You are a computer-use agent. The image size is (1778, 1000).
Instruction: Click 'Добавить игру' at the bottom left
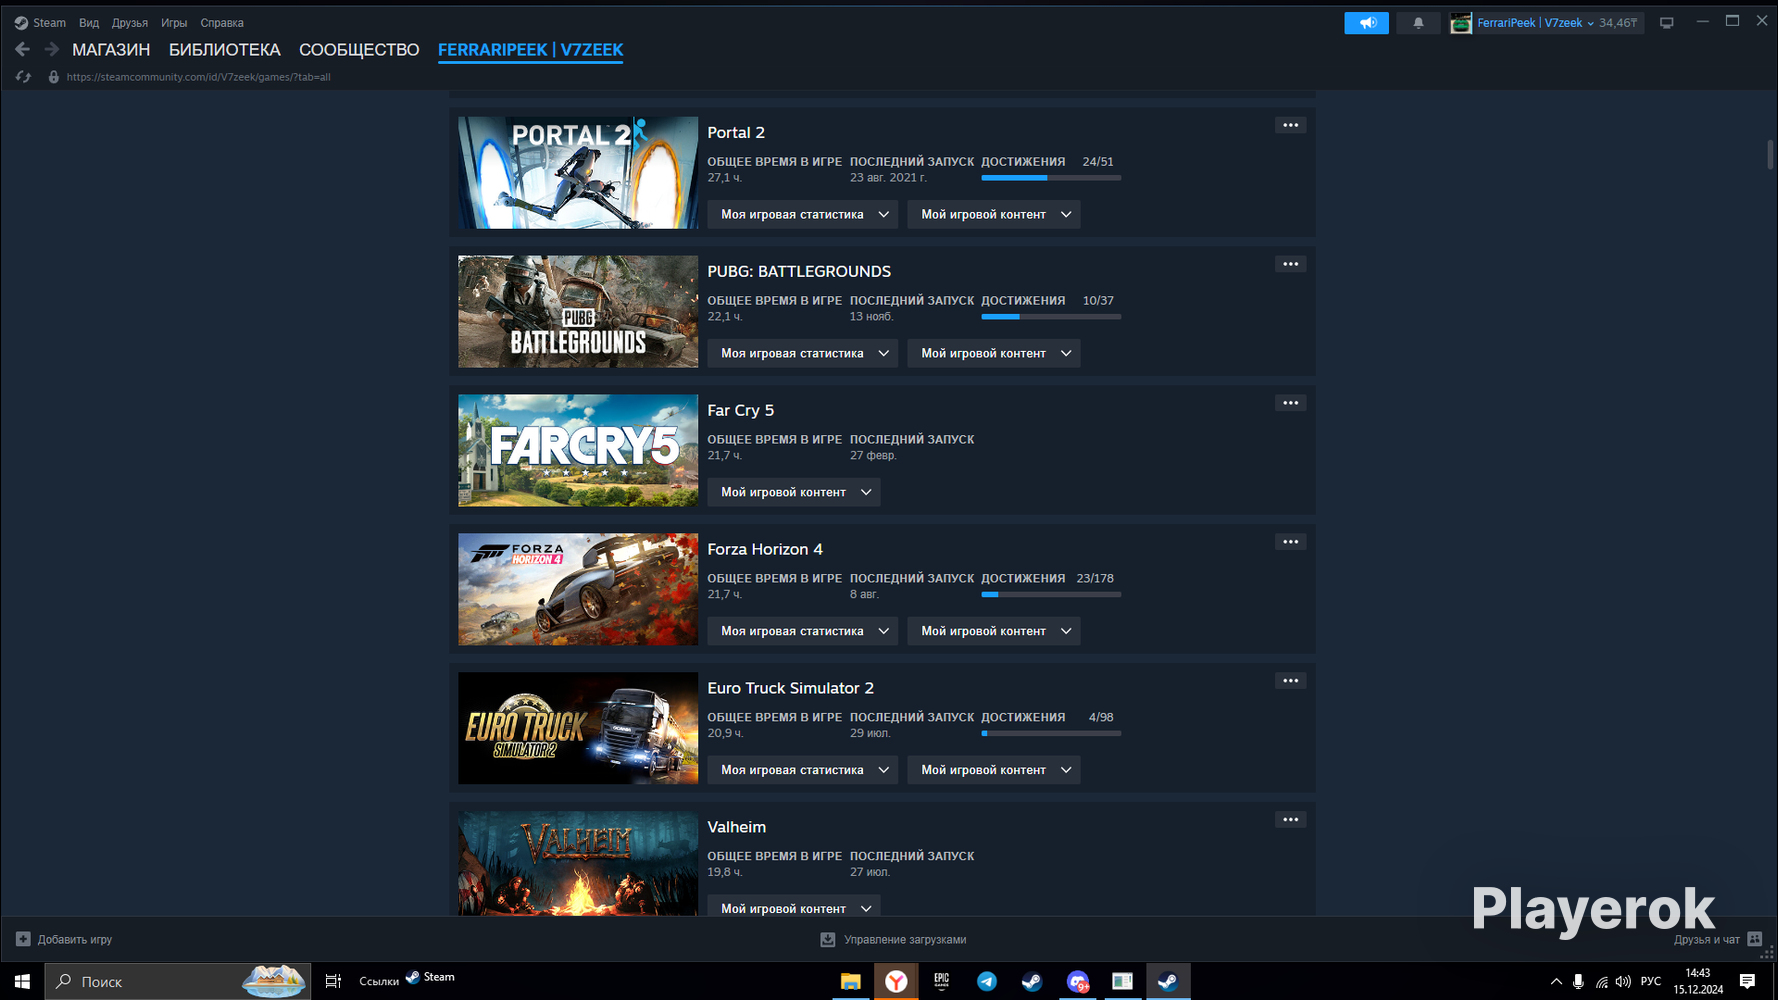tap(64, 939)
